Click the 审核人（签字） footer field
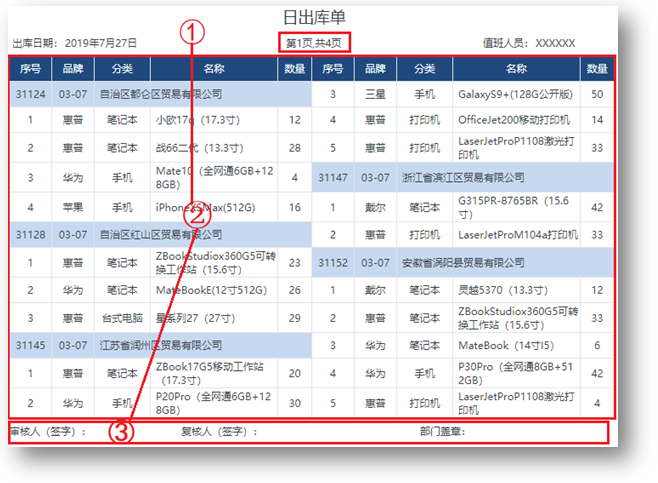Viewport: 658px width, 483px height. point(48,432)
